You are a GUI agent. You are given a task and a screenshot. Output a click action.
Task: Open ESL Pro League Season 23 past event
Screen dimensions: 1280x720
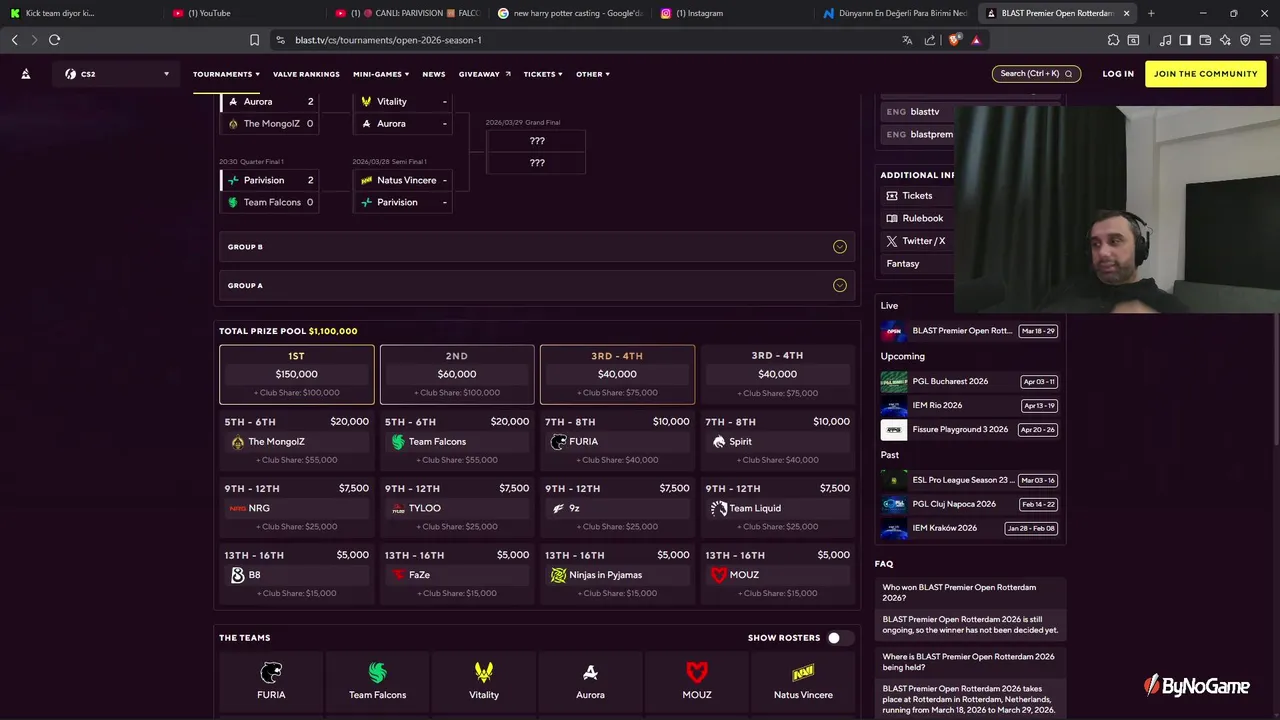click(x=968, y=480)
